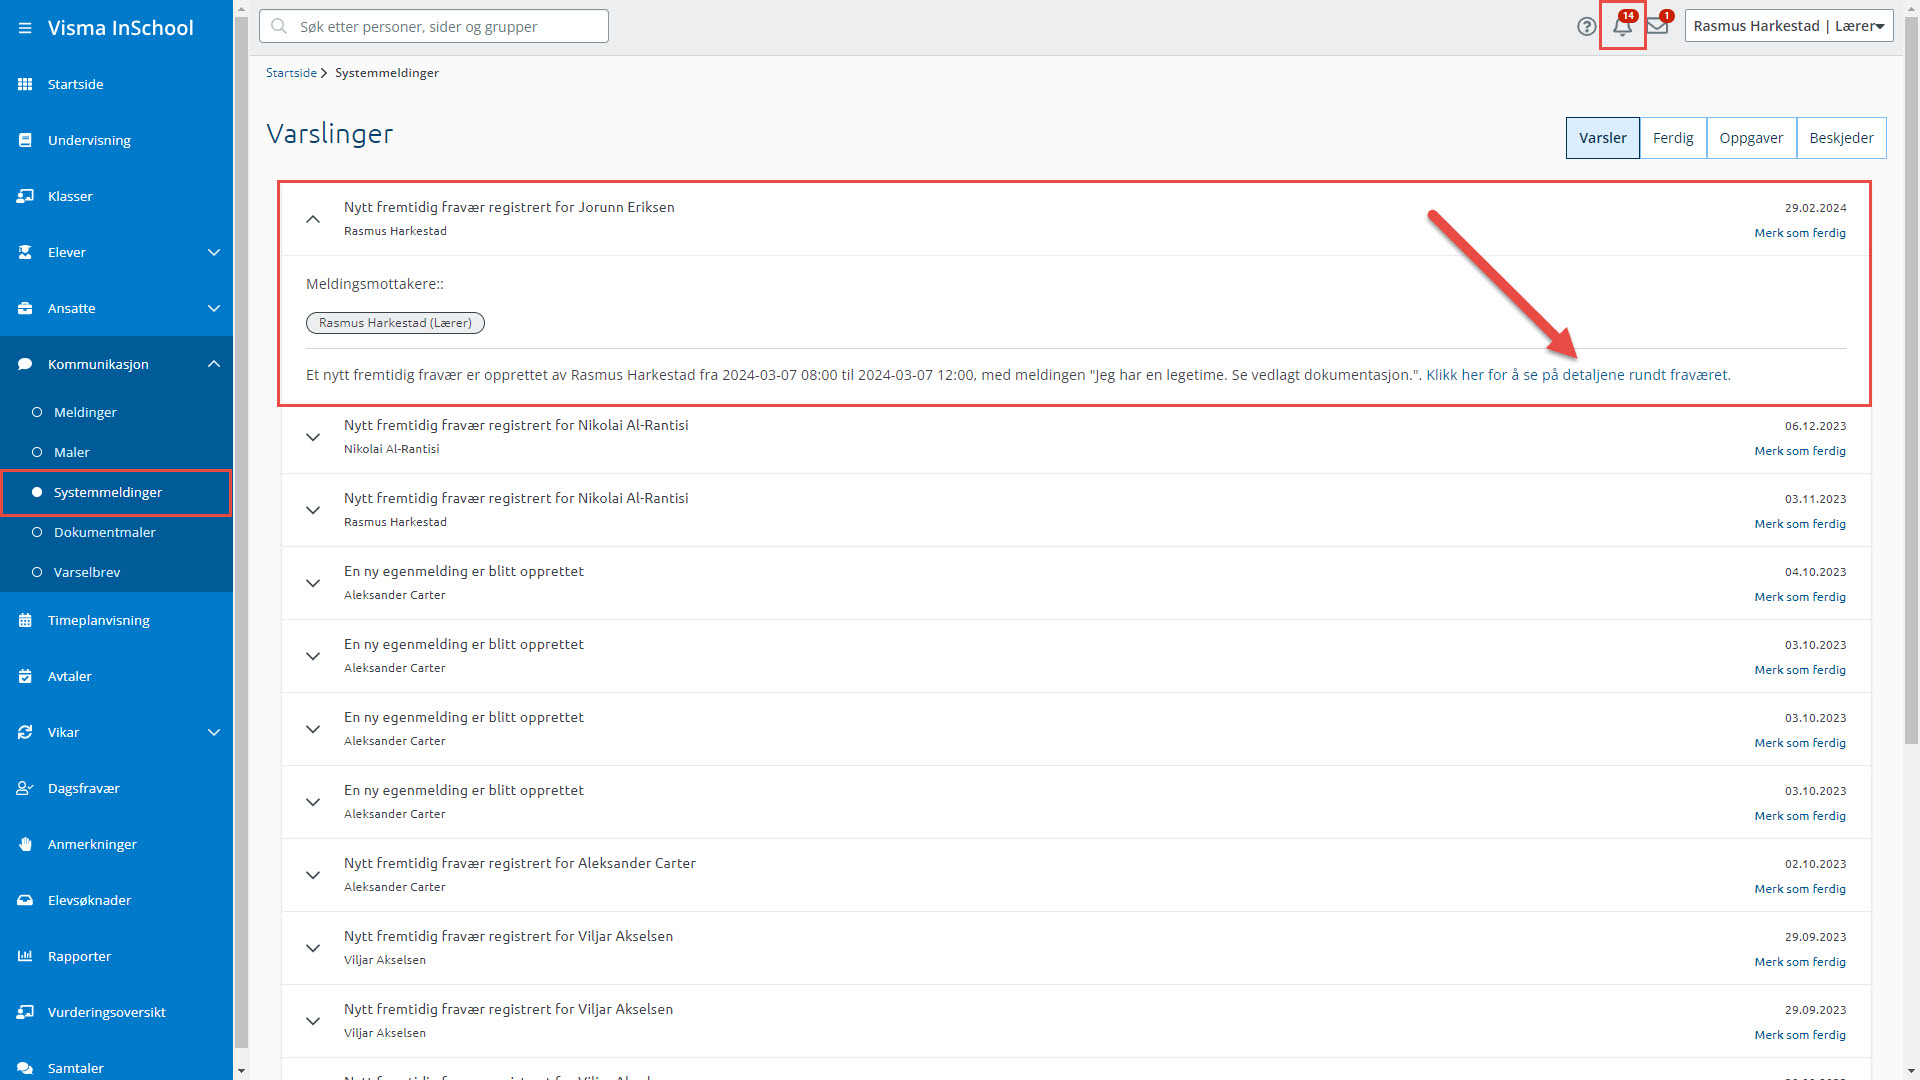1920x1080 pixels.
Task: Click the Startside grid icon in sidebar
Action: 25,84
